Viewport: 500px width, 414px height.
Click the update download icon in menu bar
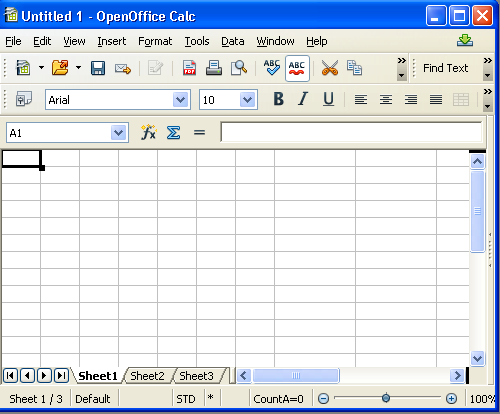(x=465, y=40)
